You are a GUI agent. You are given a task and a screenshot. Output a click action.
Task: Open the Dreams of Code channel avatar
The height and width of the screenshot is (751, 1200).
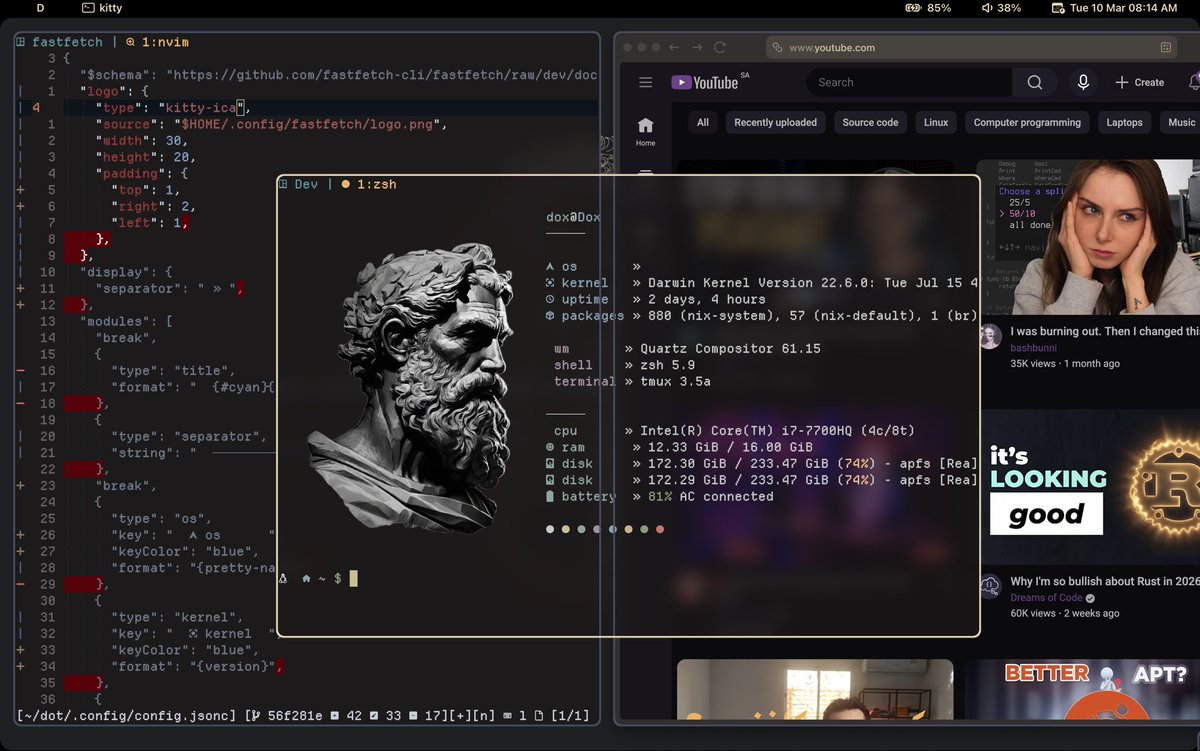point(990,587)
